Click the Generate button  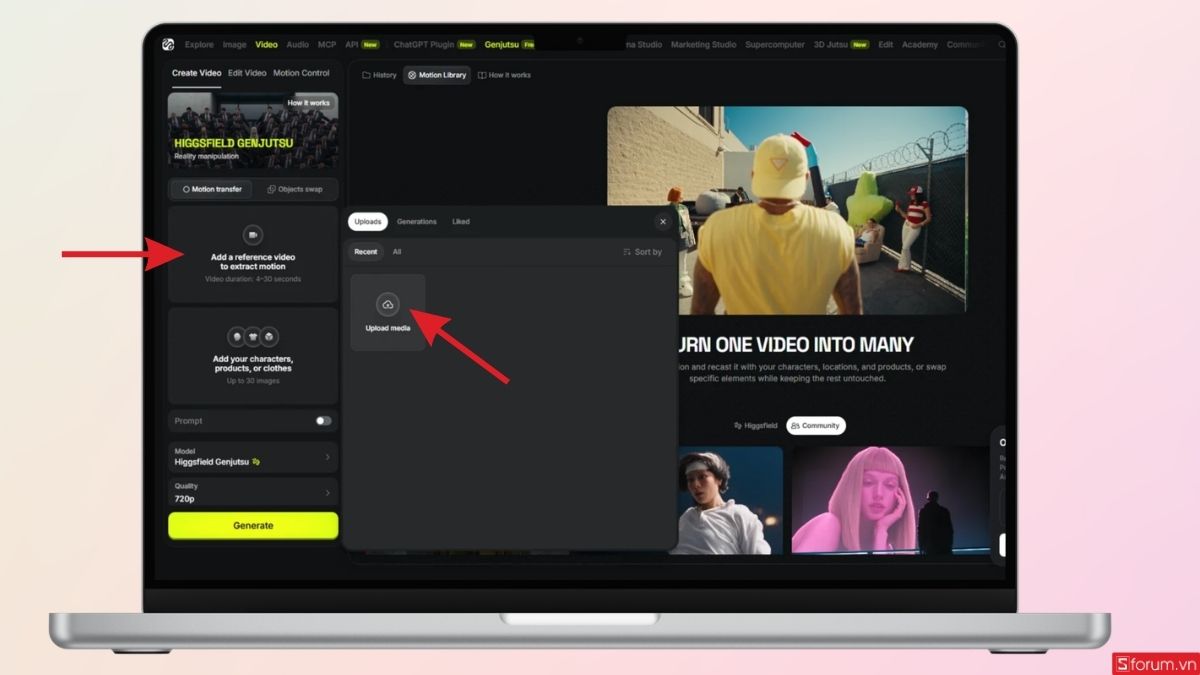pos(253,525)
